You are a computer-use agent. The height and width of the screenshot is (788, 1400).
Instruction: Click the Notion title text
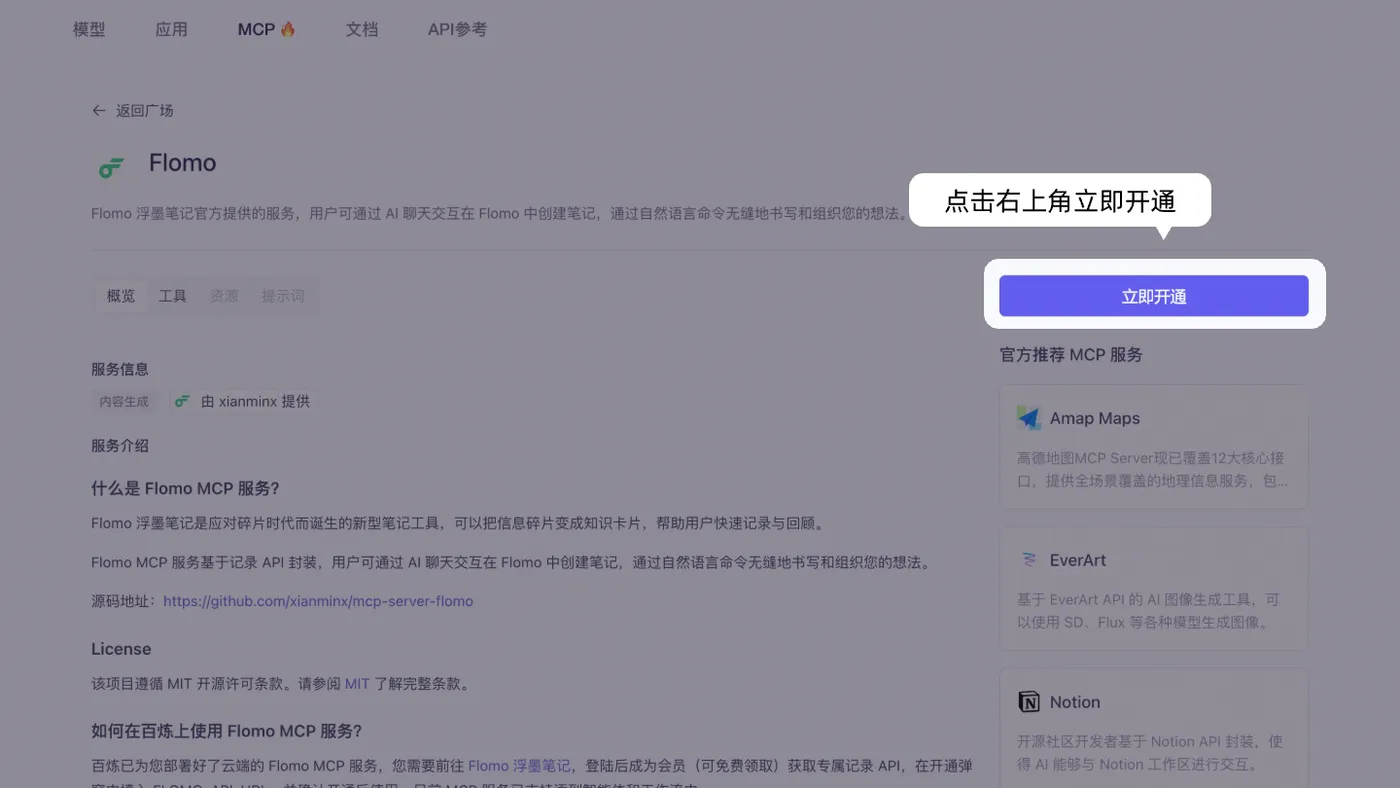coord(1075,702)
